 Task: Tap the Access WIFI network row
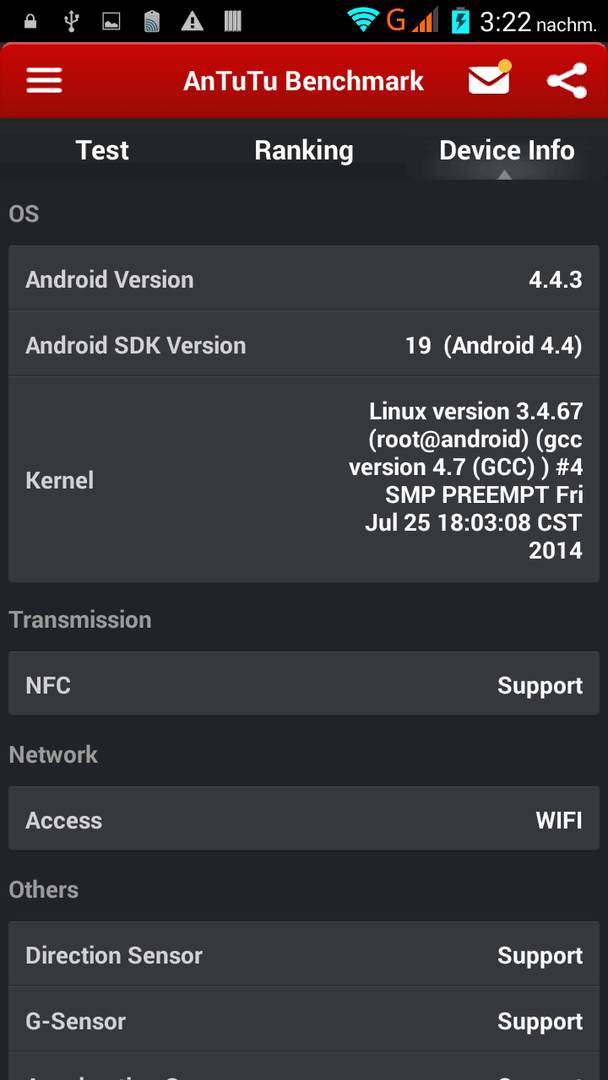pos(304,820)
